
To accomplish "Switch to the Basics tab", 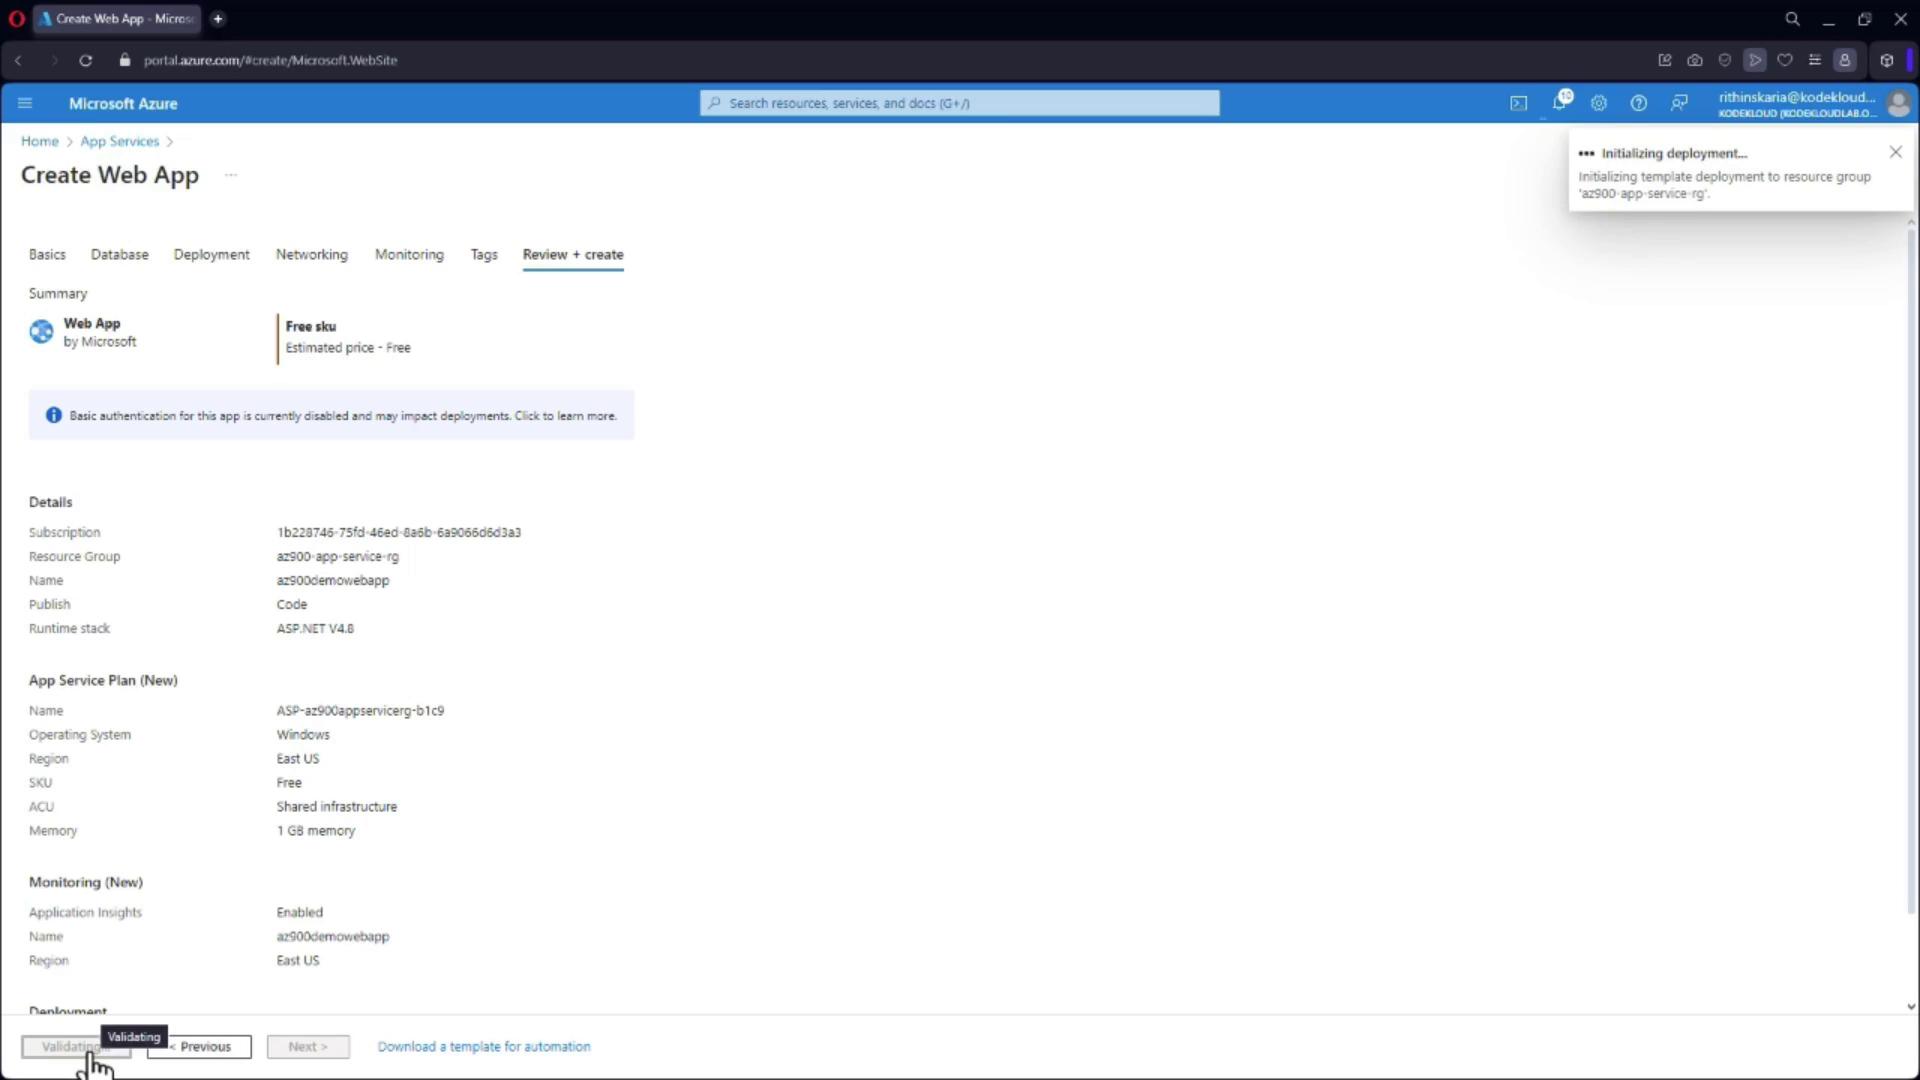I will [x=47, y=254].
